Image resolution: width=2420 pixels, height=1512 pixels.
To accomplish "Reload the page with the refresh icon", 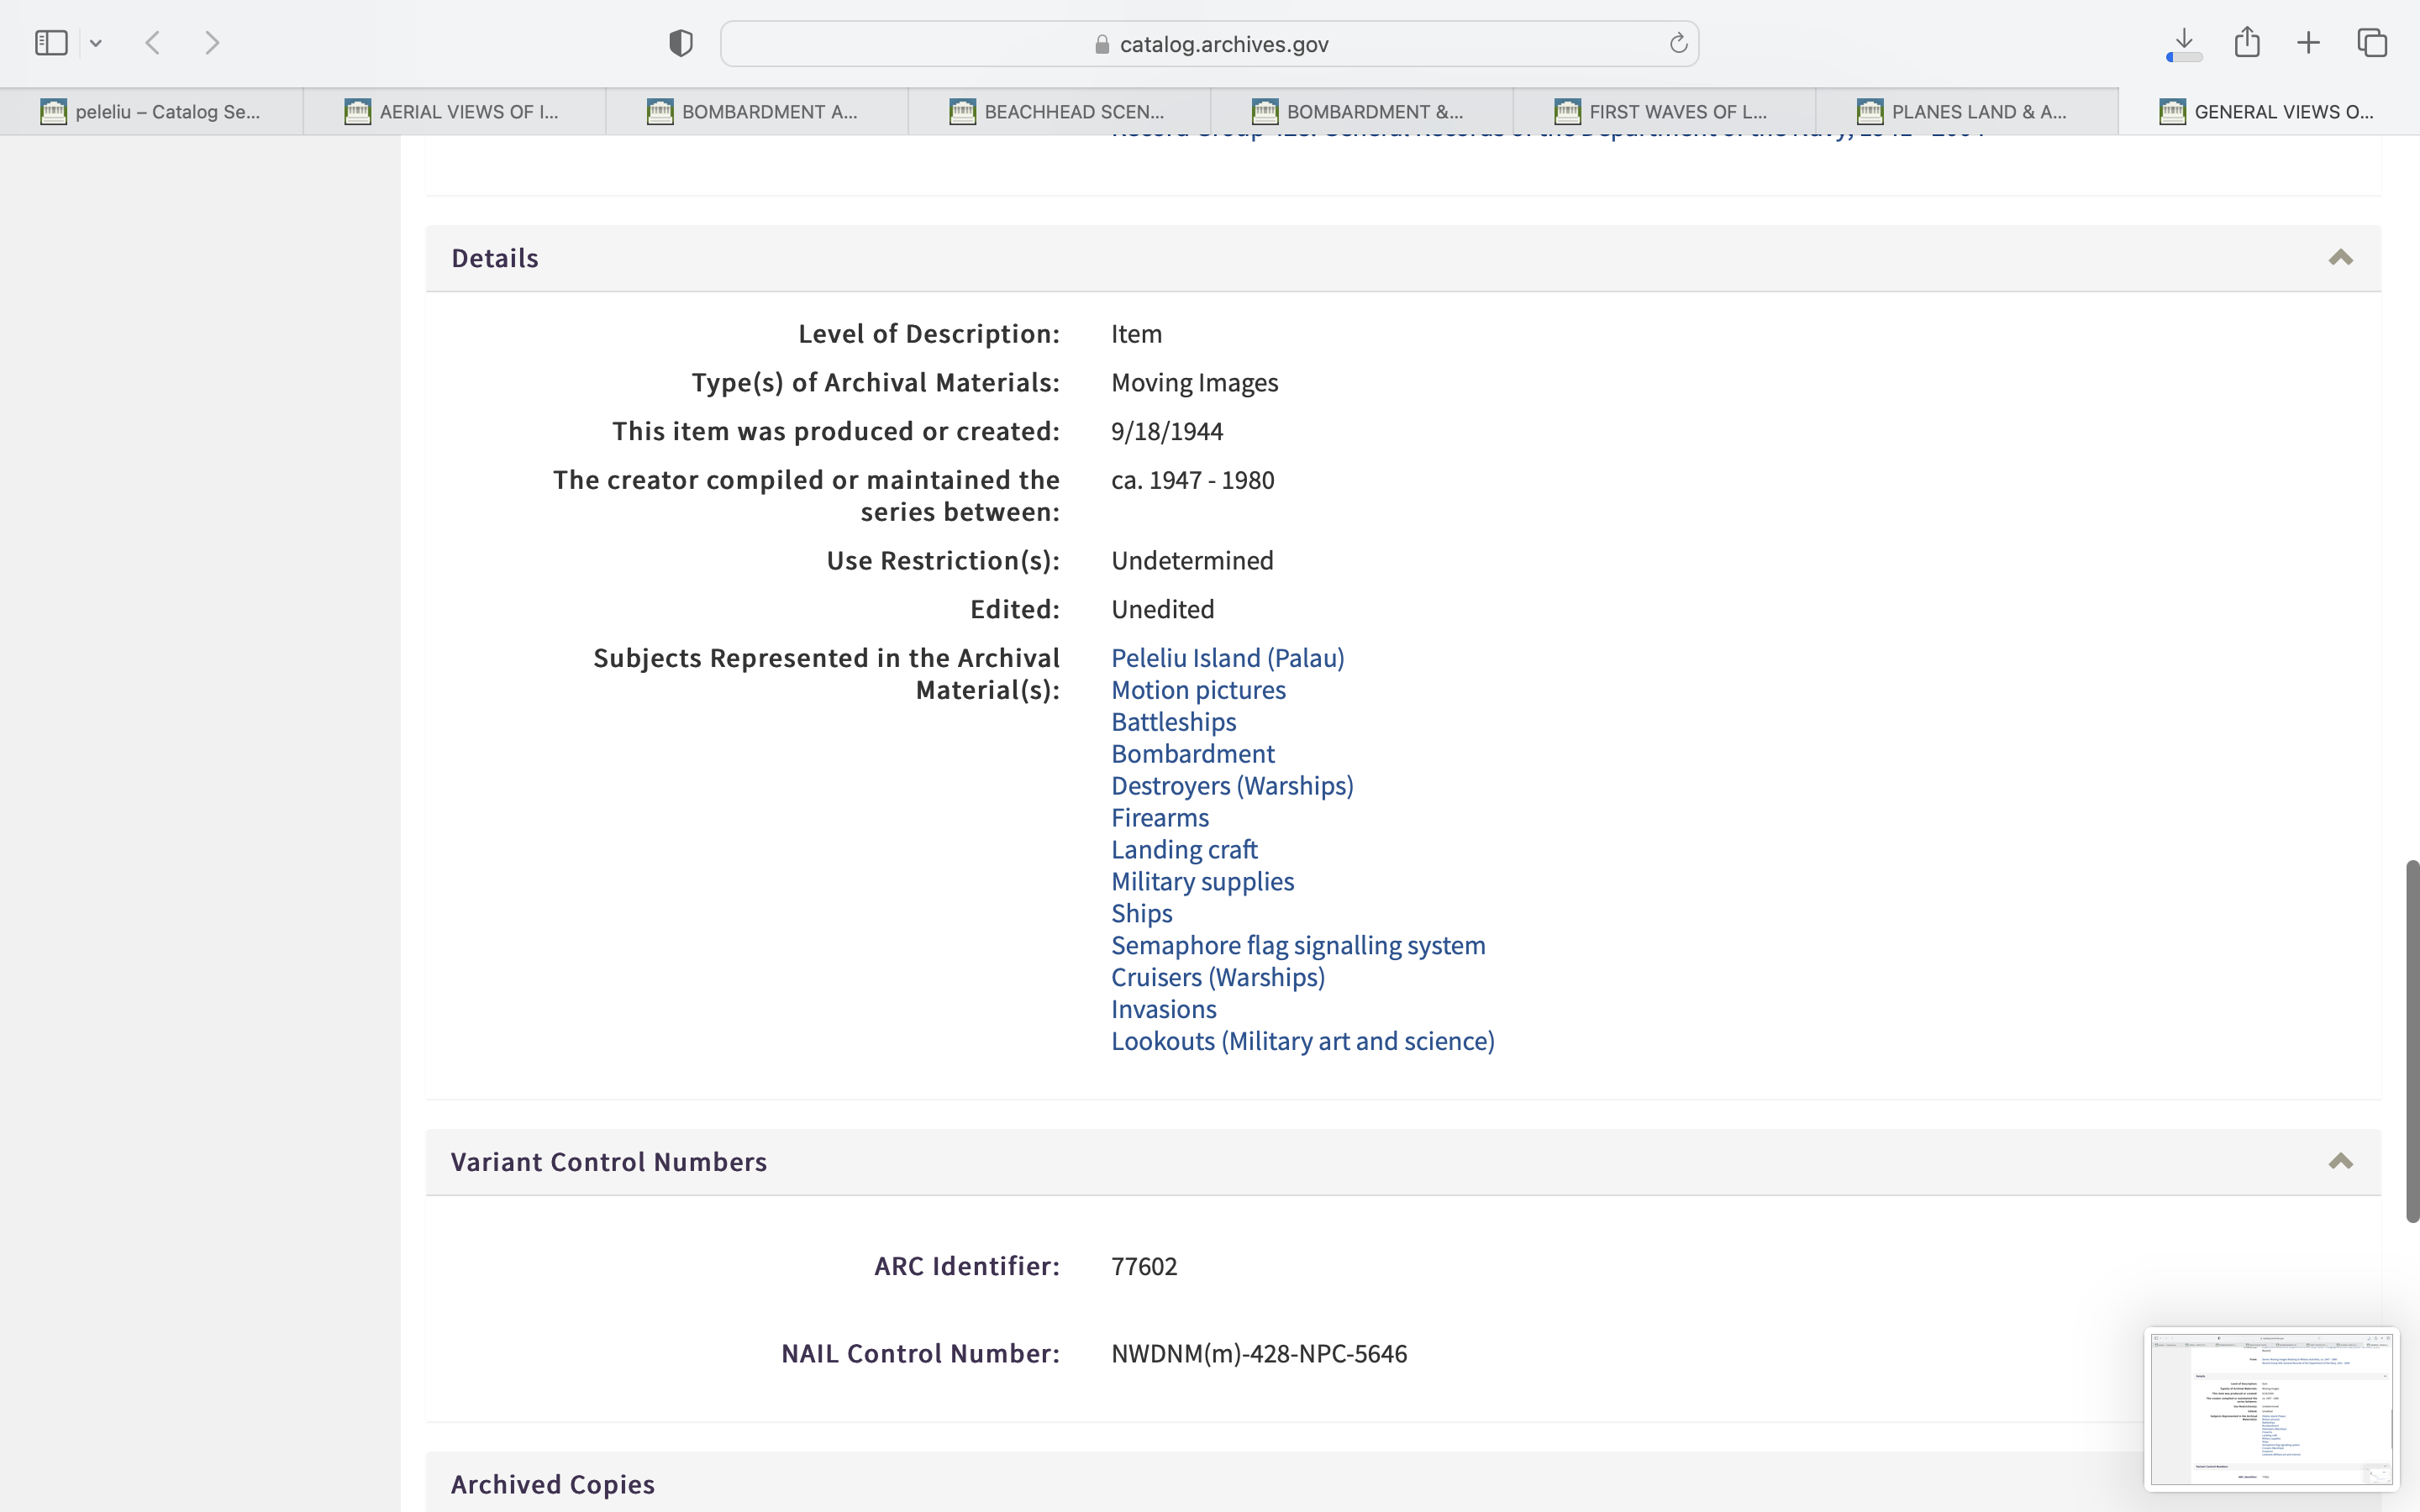I will click(1678, 43).
